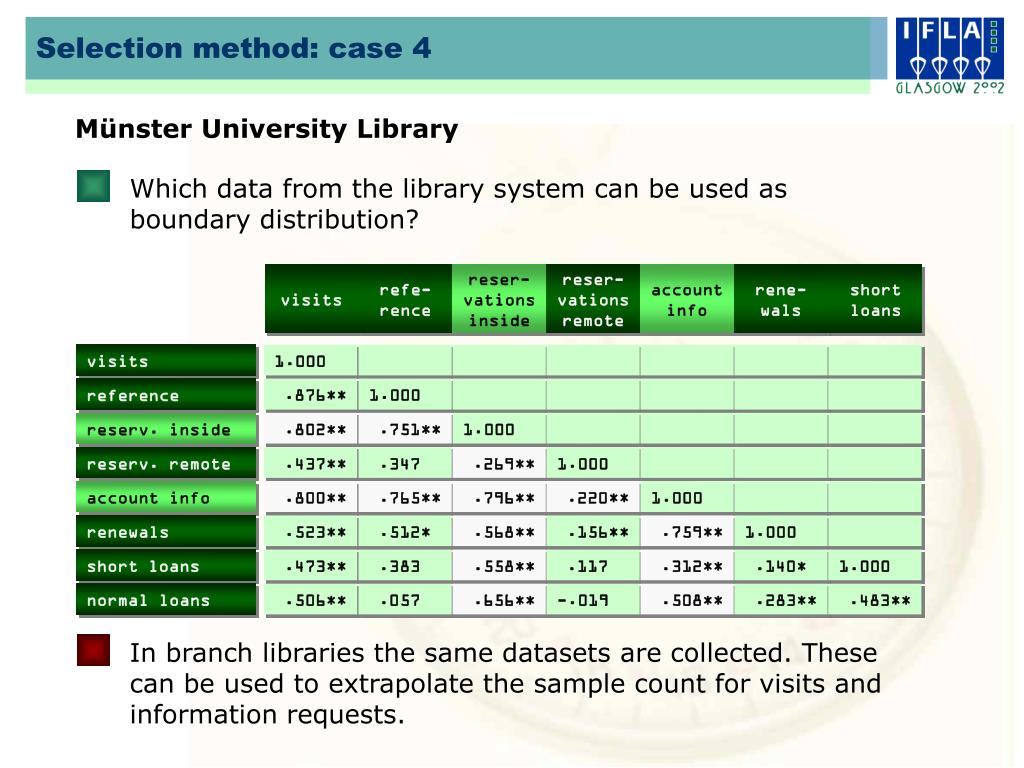
Task: Select the cell '.796**'
Action: (x=499, y=498)
